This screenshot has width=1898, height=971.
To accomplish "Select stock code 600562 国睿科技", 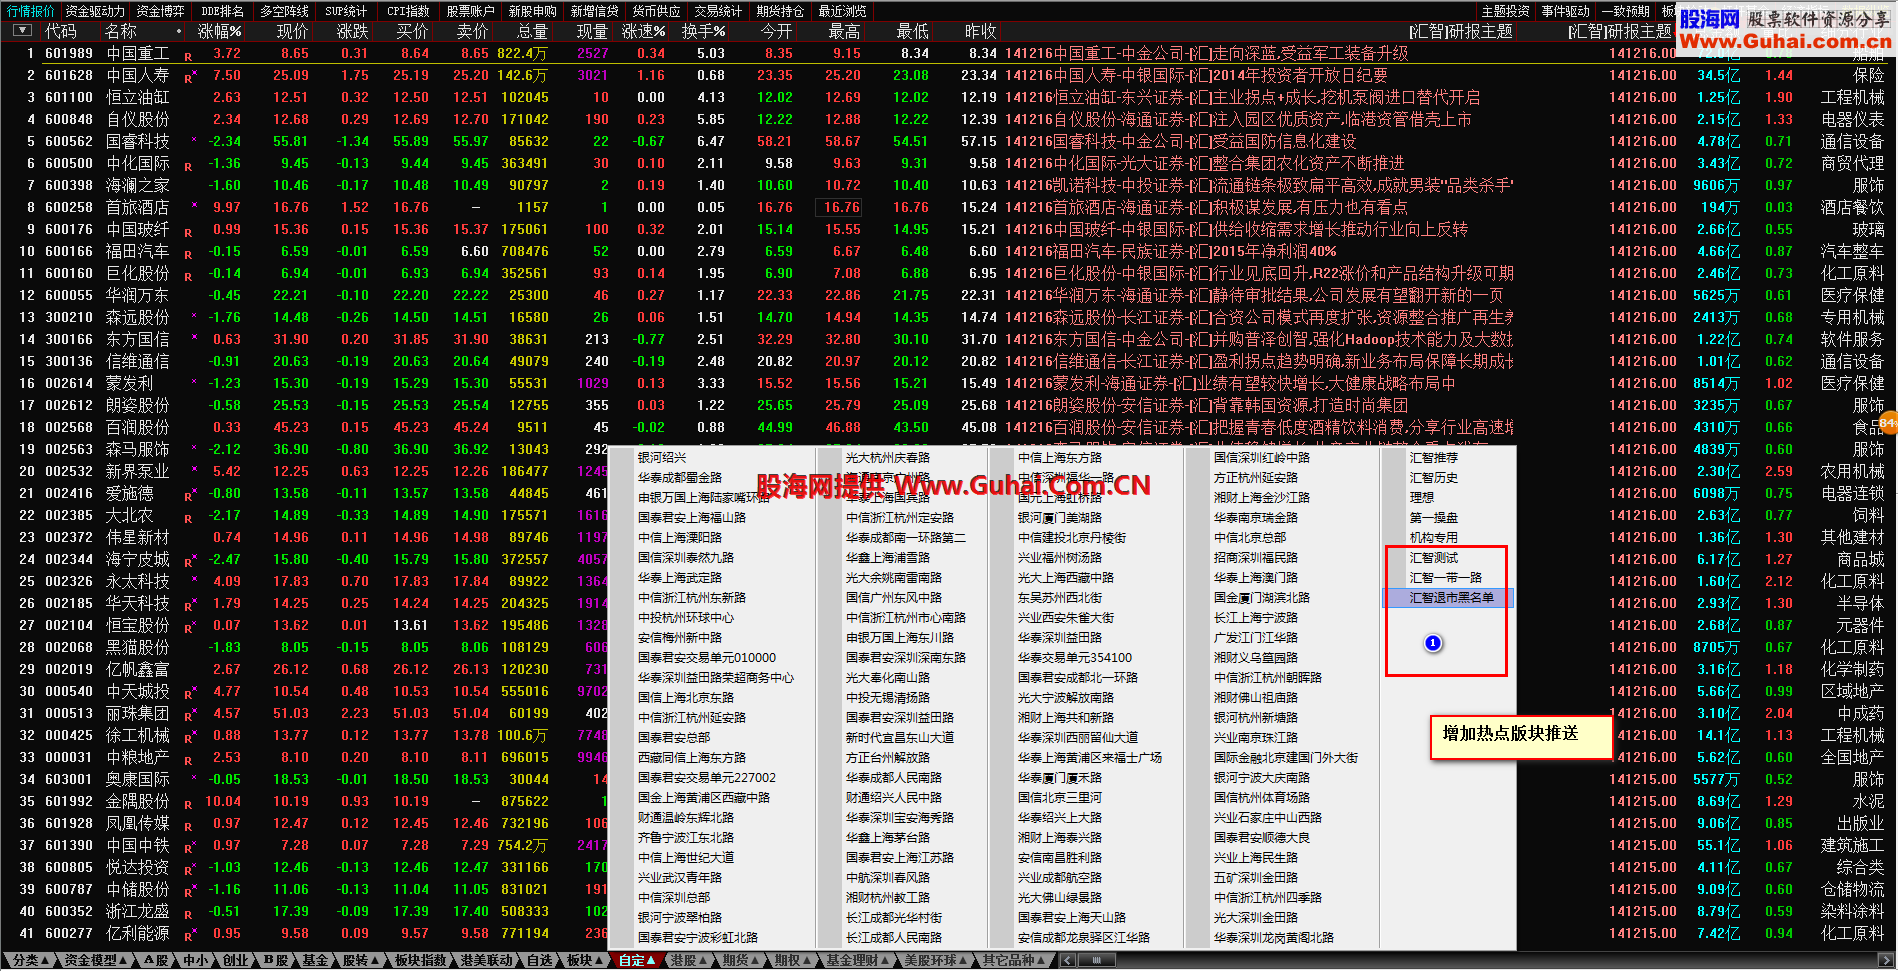I will pyautogui.click(x=69, y=141).
